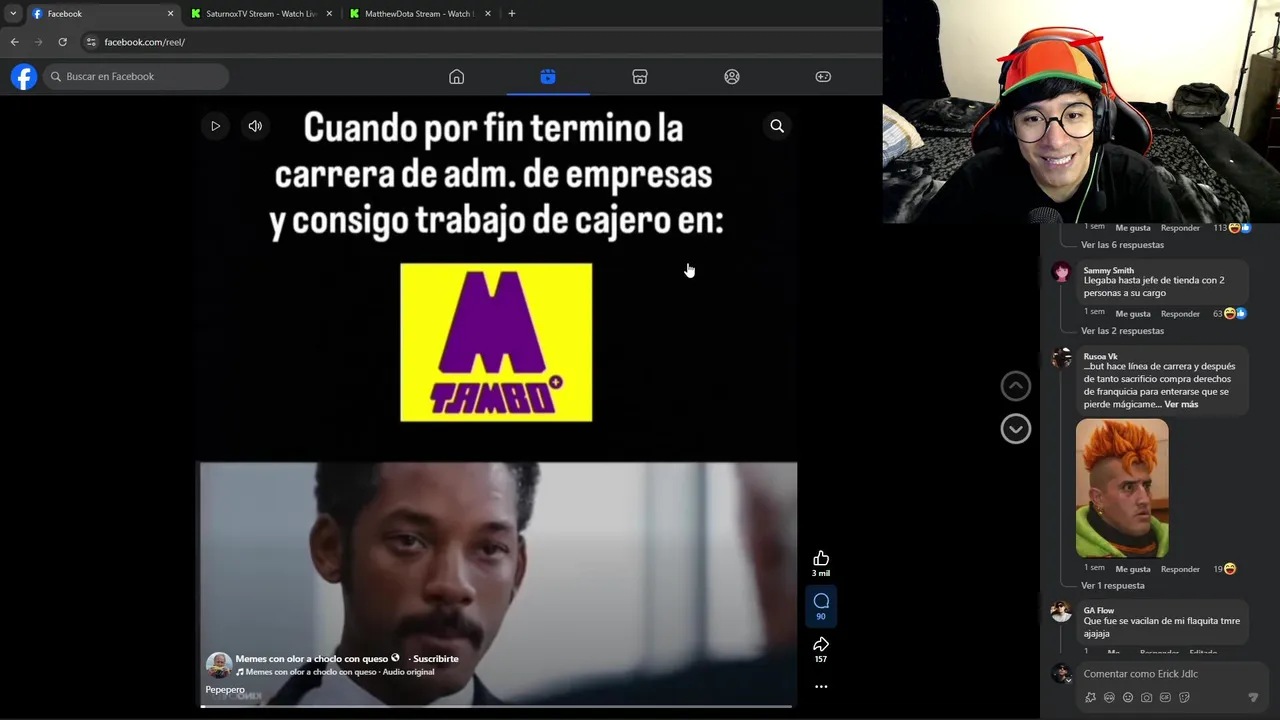Share the reel with arrow icon
The height and width of the screenshot is (720, 1280).
[x=821, y=644]
